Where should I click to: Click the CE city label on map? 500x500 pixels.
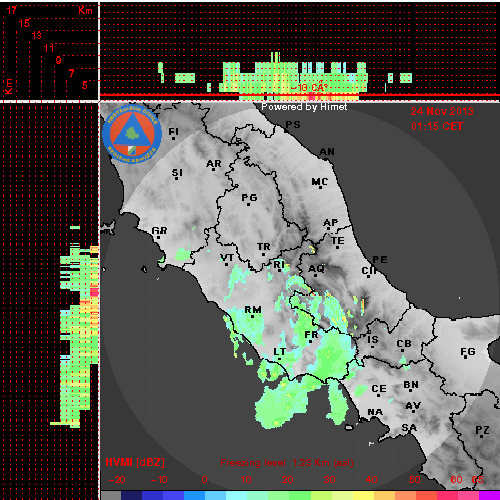379,389
